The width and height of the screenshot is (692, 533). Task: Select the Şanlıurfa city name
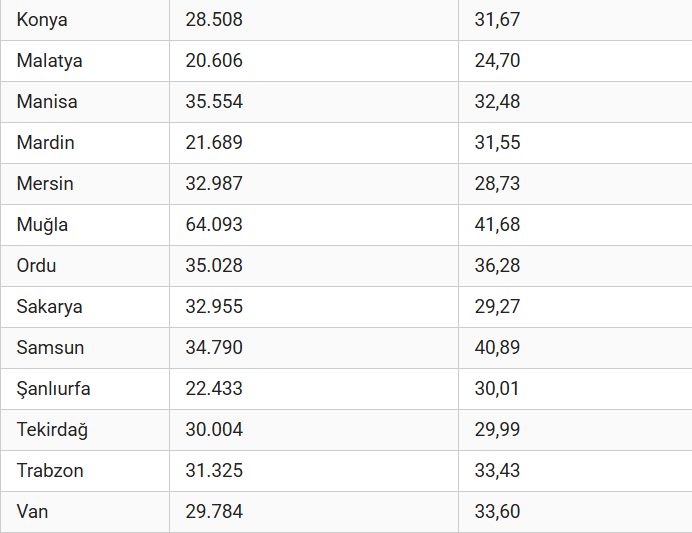click(x=53, y=389)
